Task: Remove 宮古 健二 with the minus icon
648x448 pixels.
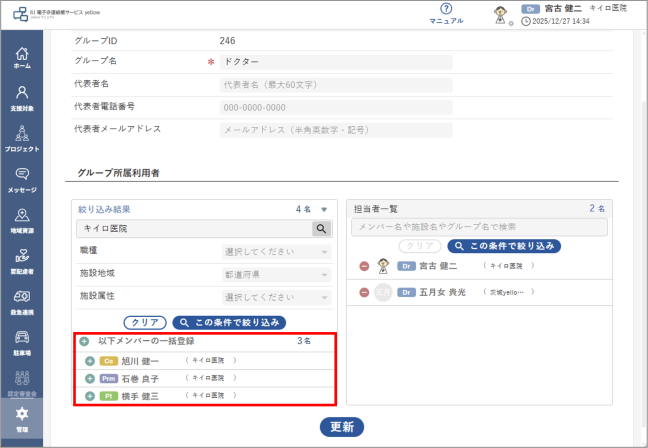Action: pyautogui.click(x=364, y=266)
